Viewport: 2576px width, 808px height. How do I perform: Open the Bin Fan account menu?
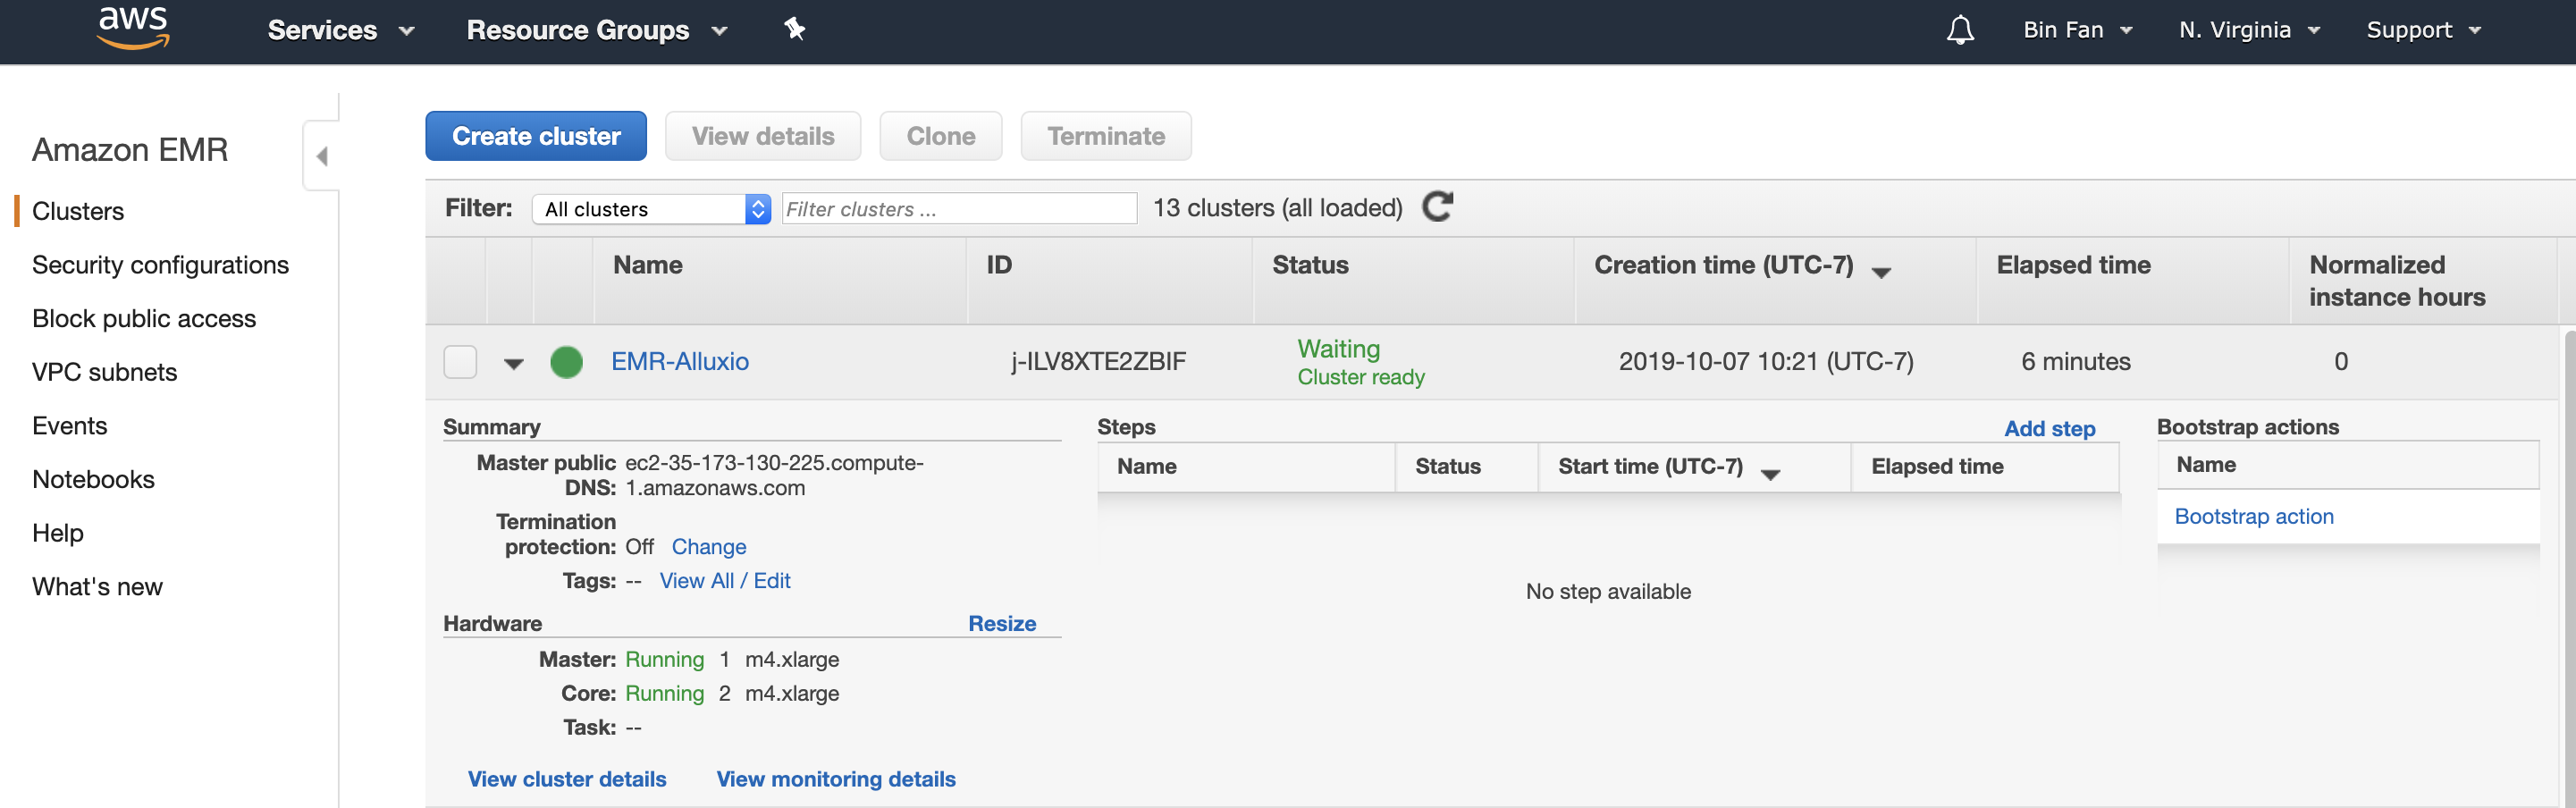(x=2077, y=30)
